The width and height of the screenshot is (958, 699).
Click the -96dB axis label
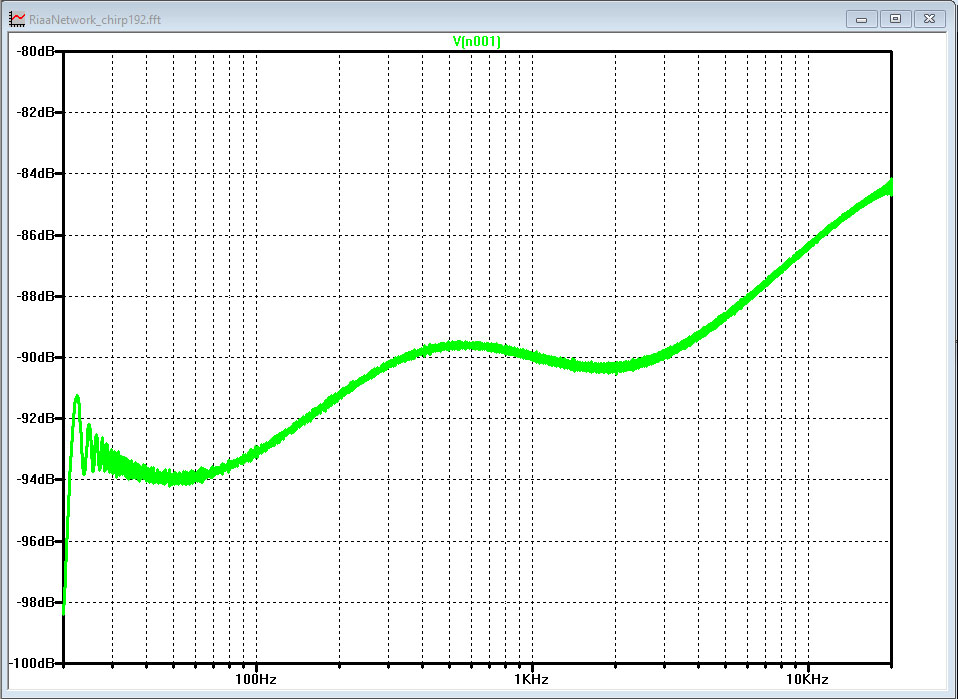35,541
